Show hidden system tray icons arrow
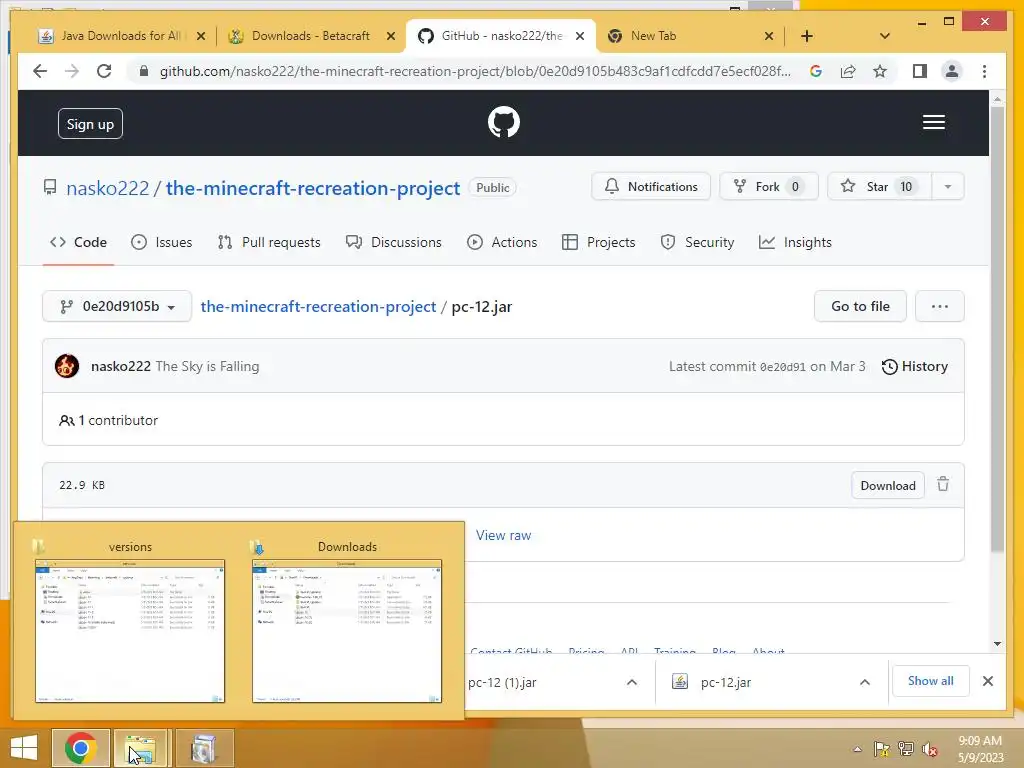This screenshot has height=768, width=1024. click(857, 749)
